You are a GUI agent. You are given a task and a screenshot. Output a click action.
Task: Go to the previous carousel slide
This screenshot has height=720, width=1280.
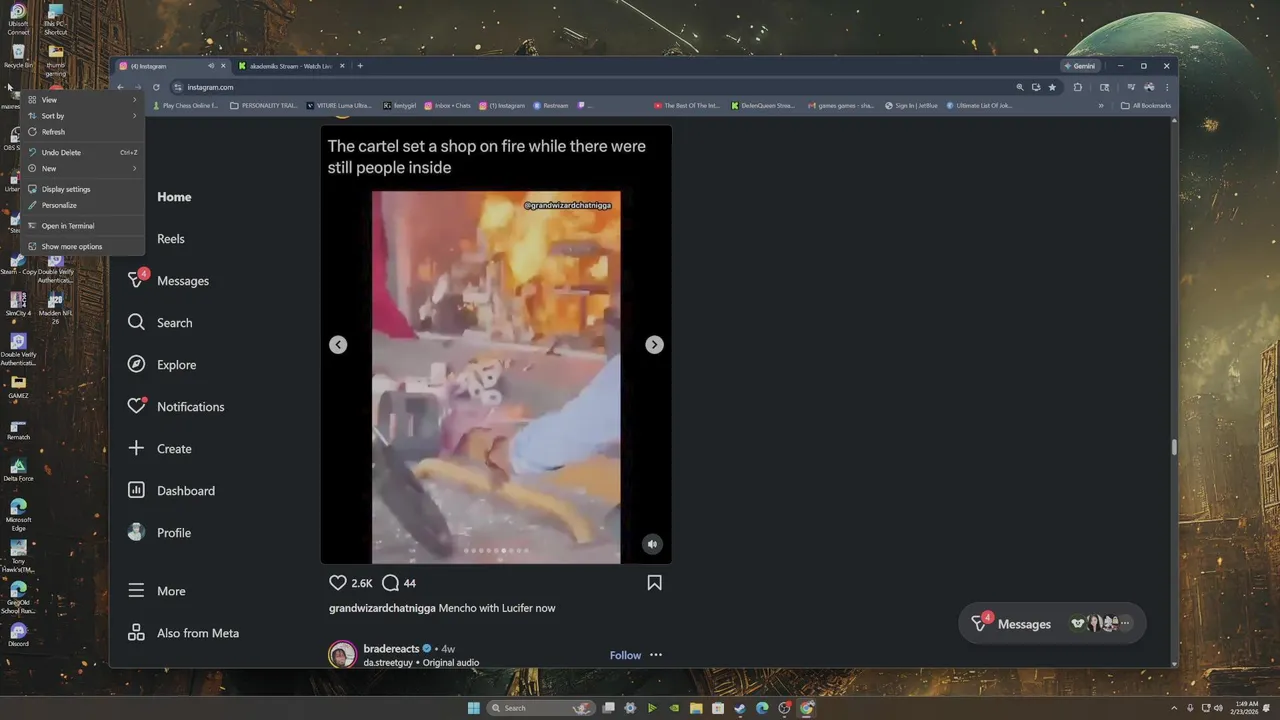click(x=338, y=345)
